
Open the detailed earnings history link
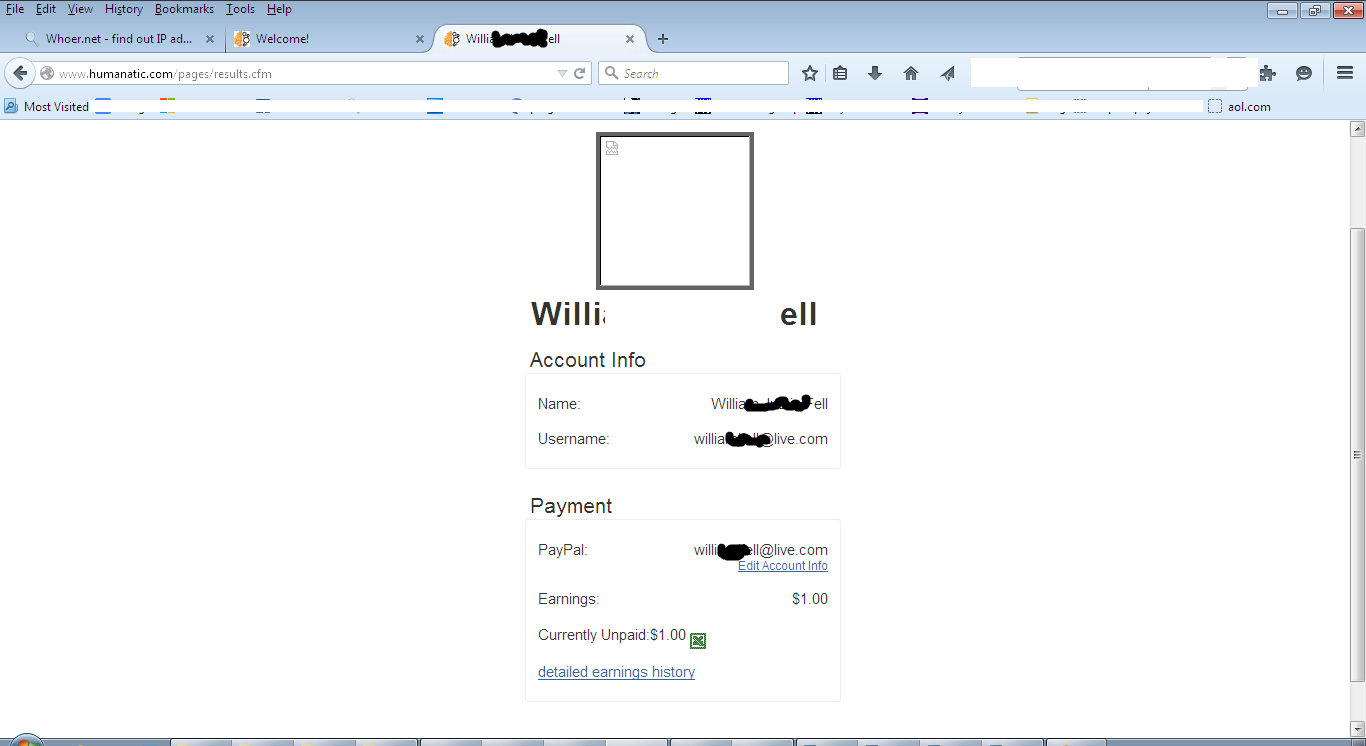coord(616,672)
